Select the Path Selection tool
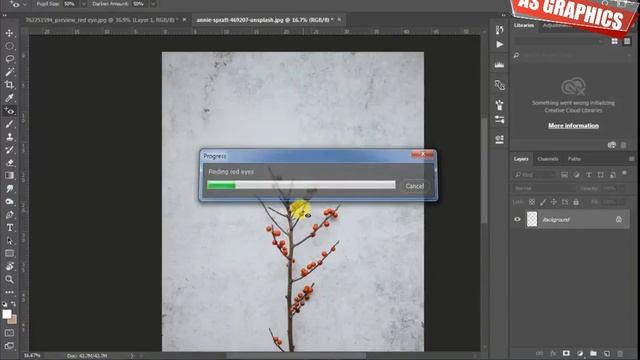The height and width of the screenshot is (360, 640). coord(9,241)
